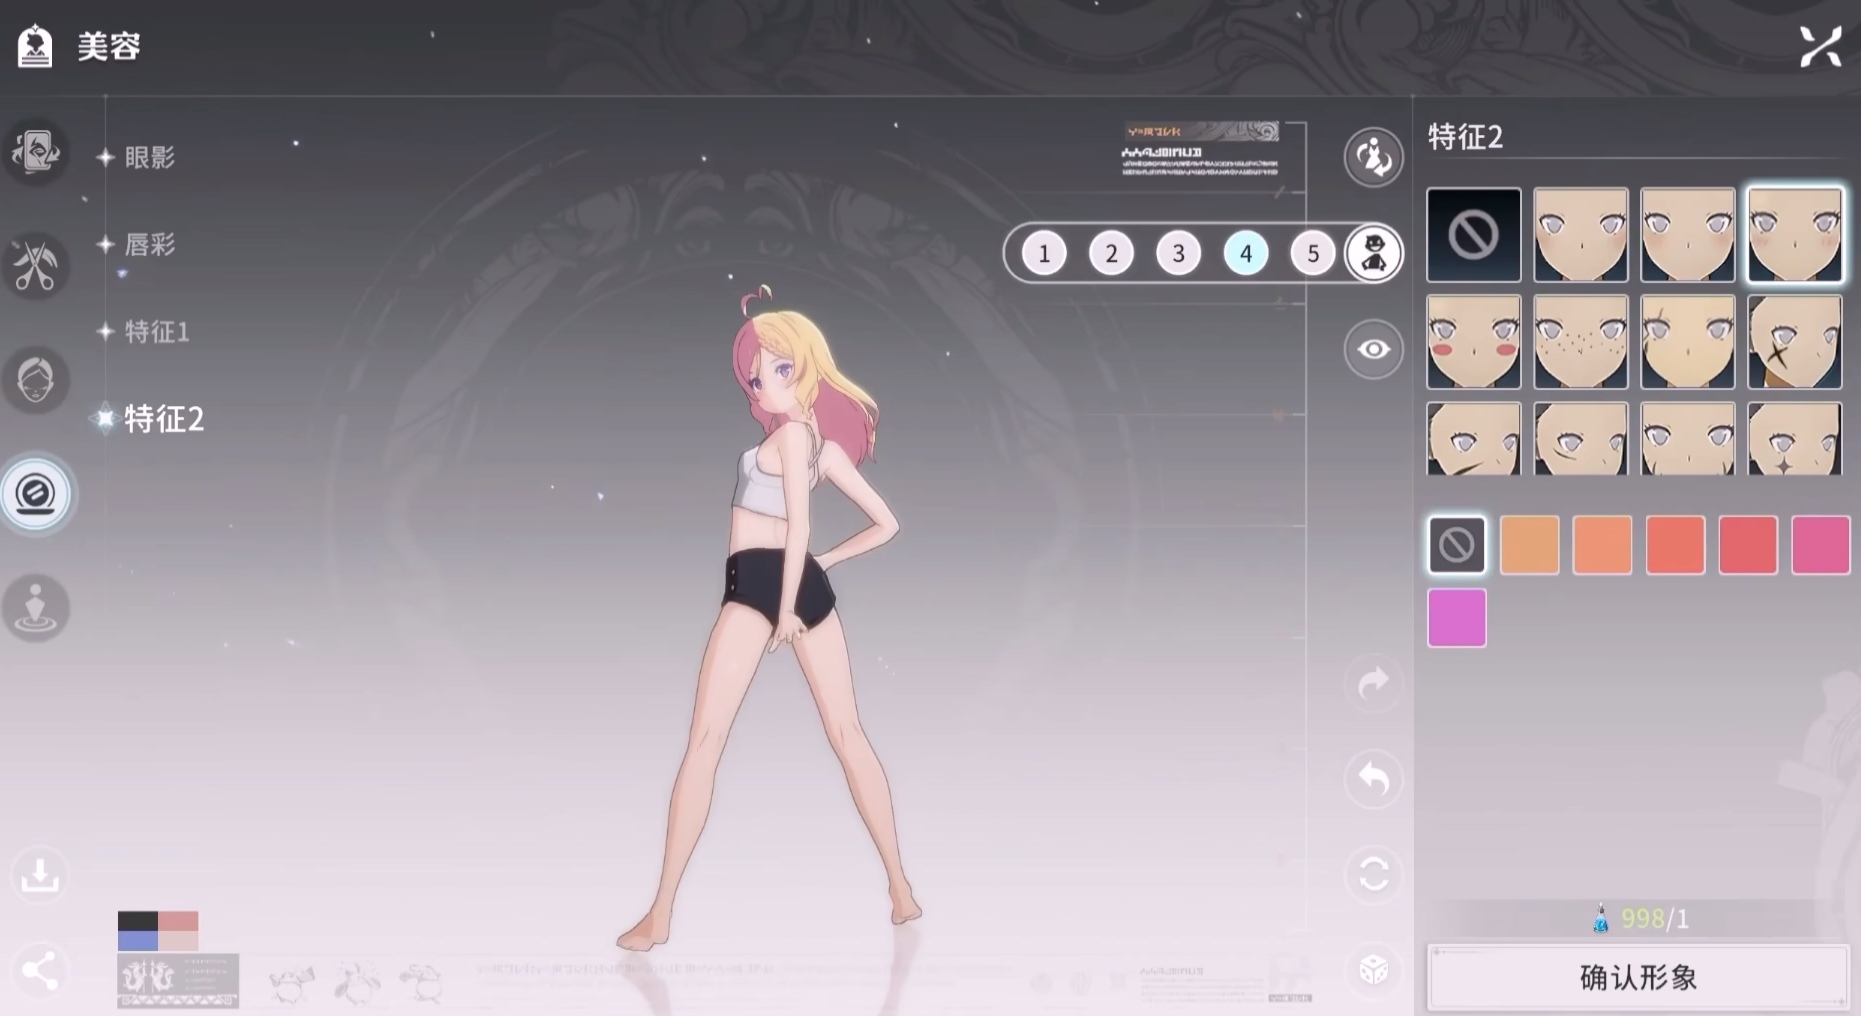Click the share icon
Viewport: 1861px width, 1016px height.
coord(40,971)
